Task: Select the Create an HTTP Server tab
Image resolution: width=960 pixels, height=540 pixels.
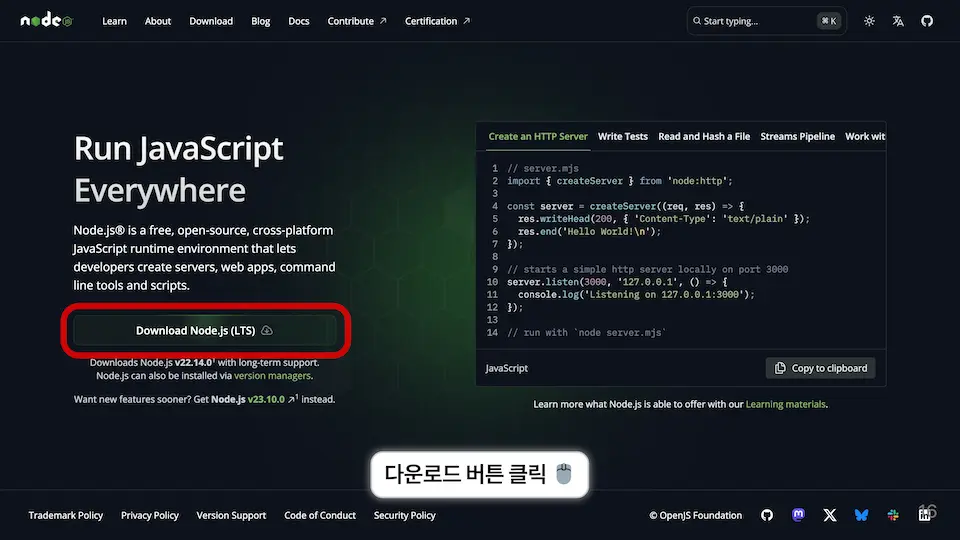Action: point(538,137)
